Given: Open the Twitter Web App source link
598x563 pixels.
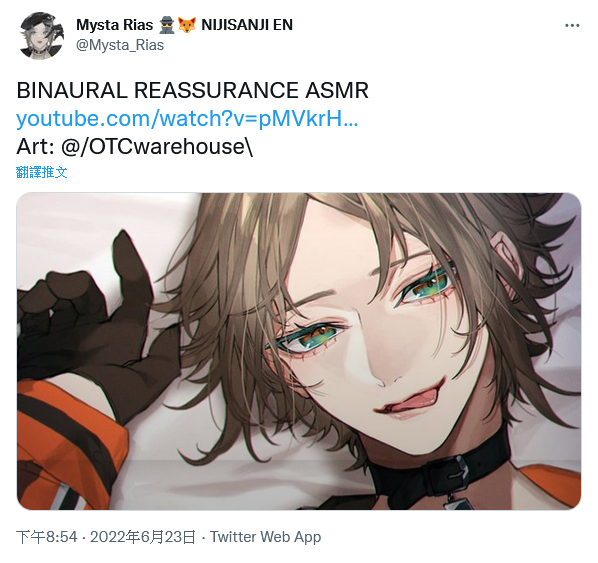Looking at the screenshot, I should pos(266,537).
